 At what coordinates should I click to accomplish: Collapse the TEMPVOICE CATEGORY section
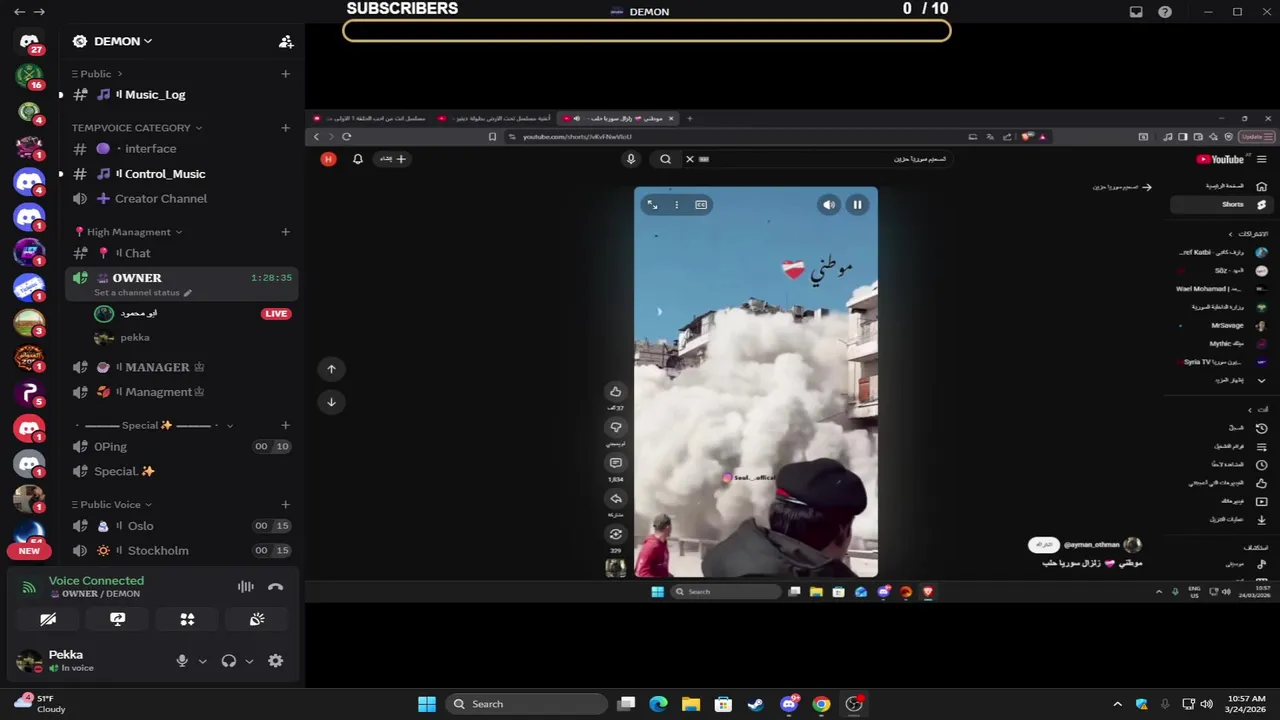137,128
